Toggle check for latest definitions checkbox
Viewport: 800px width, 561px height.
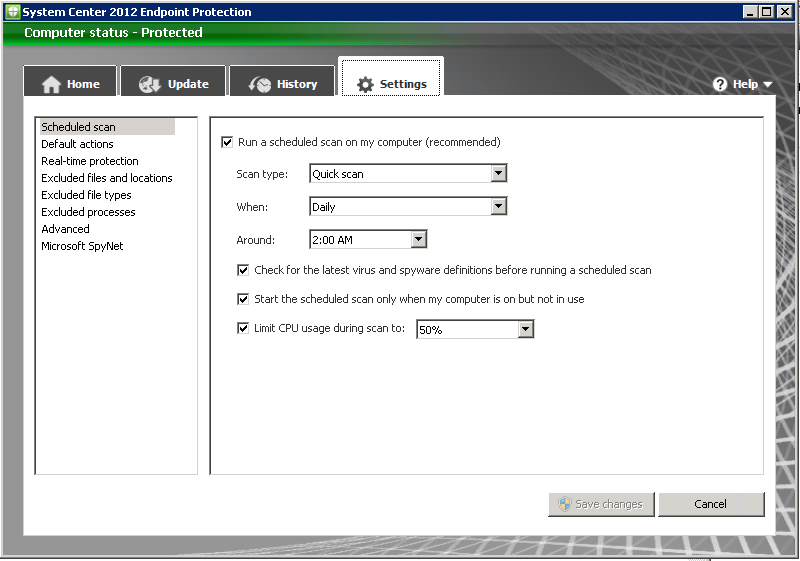pos(243,270)
